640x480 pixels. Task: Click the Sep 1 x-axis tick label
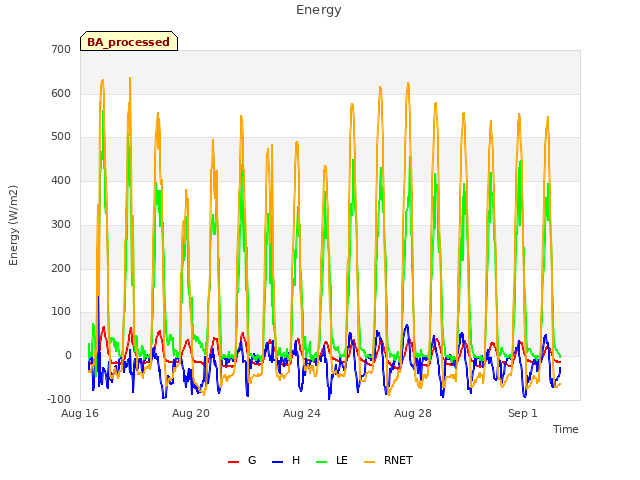point(522,413)
